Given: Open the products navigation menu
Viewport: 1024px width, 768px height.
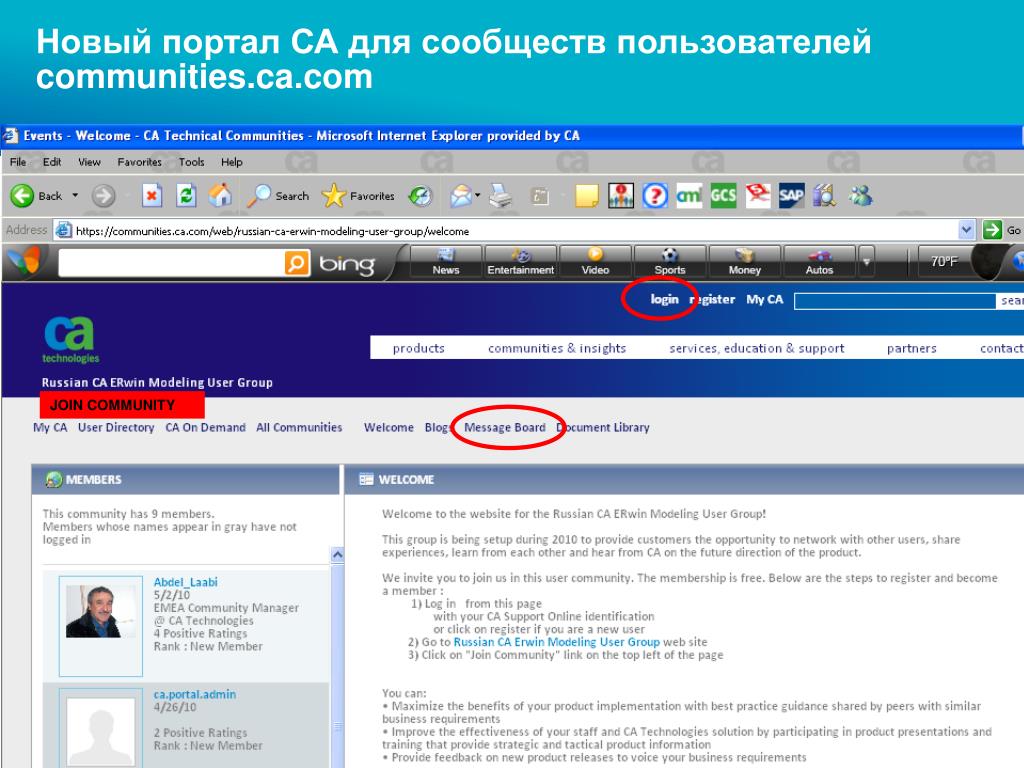Looking at the screenshot, I should (x=418, y=348).
